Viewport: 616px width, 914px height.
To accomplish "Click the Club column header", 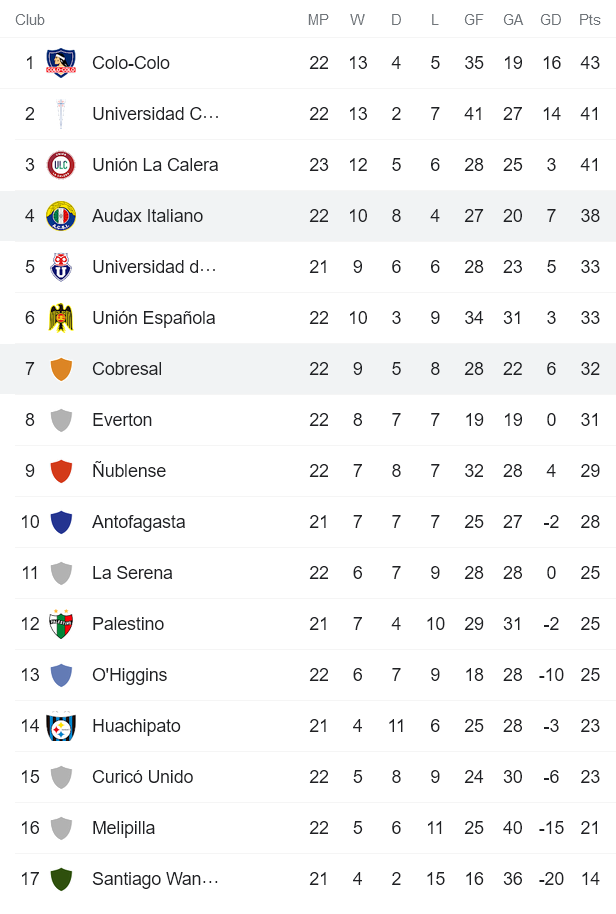I will pyautogui.click(x=30, y=20).
